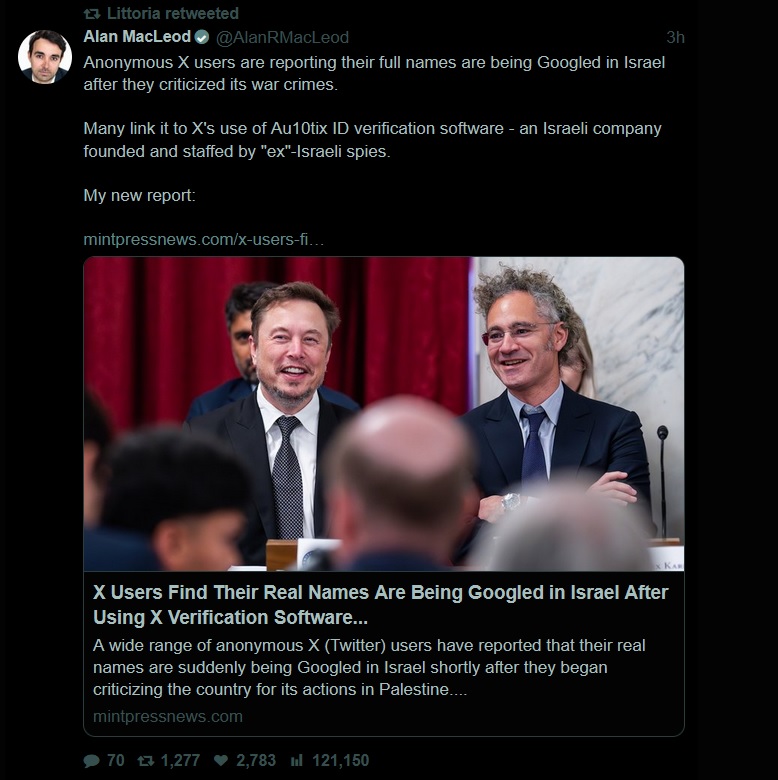Open the 'Alan MacLeod' display name
The height and width of the screenshot is (780, 778).
[x=136, y=38]
